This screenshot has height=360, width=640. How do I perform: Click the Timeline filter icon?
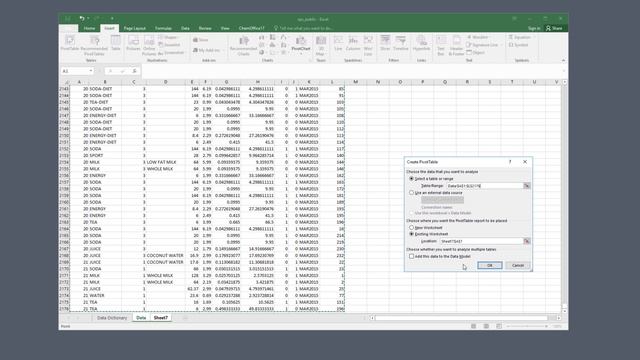tap(401, 43)
